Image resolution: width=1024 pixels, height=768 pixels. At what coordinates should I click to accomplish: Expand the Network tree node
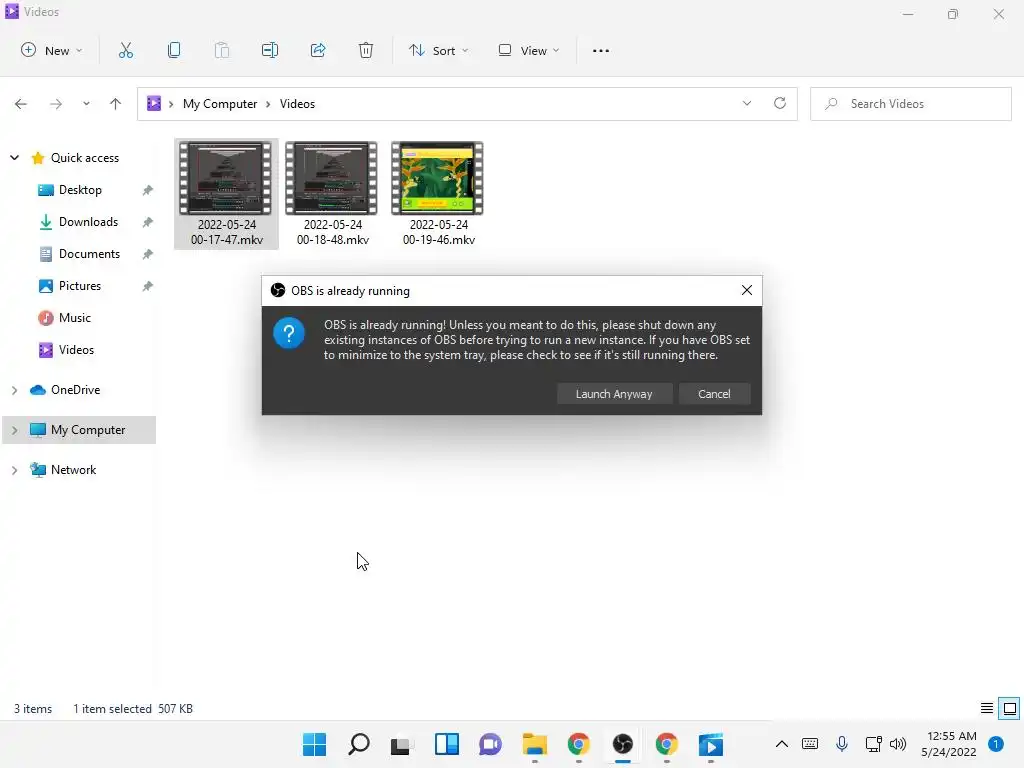14,470
